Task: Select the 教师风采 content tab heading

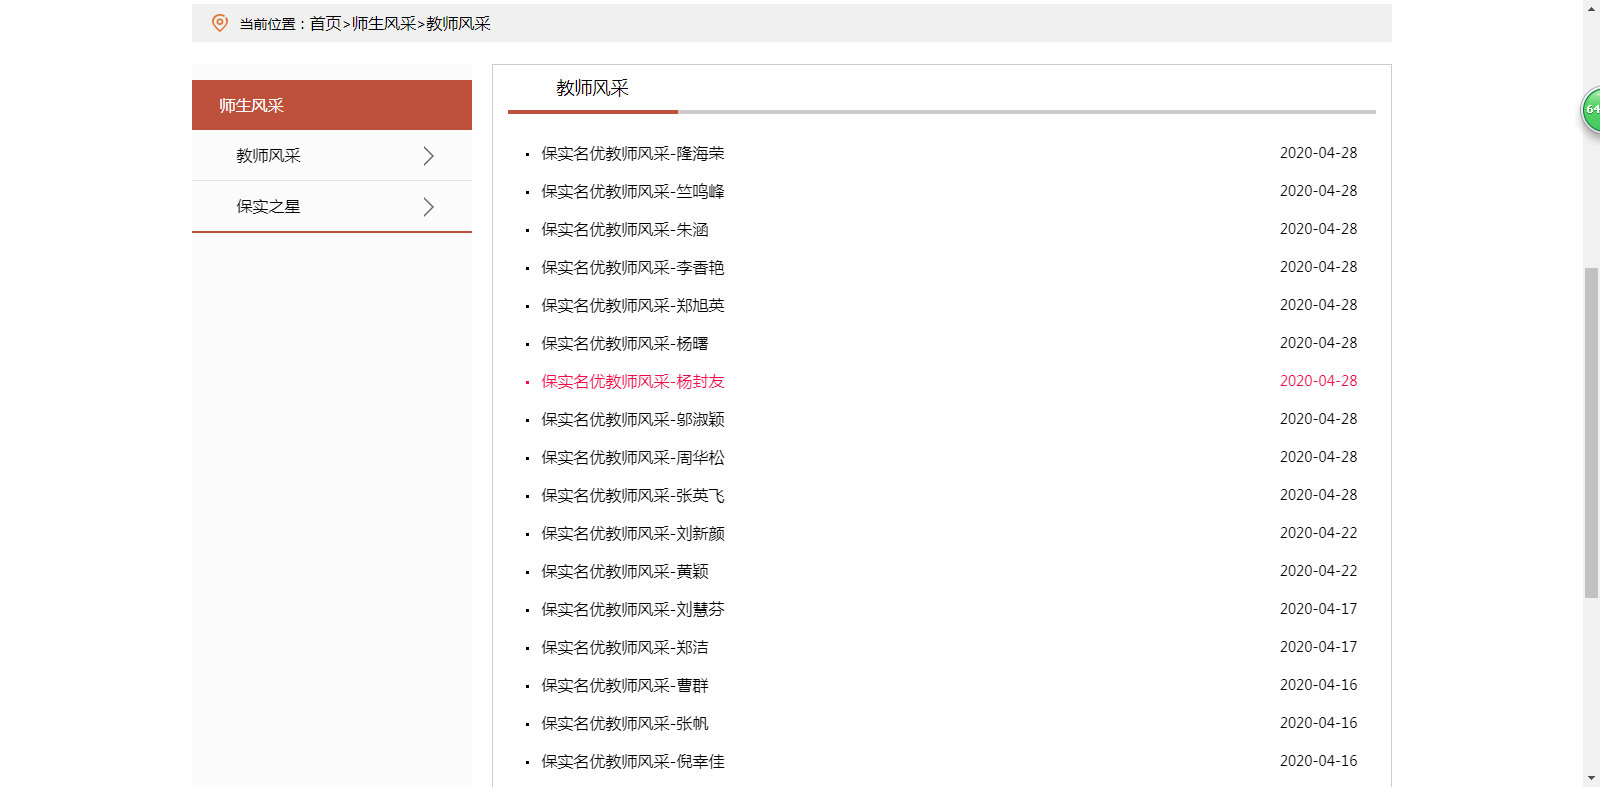Action: pos(592,88)
